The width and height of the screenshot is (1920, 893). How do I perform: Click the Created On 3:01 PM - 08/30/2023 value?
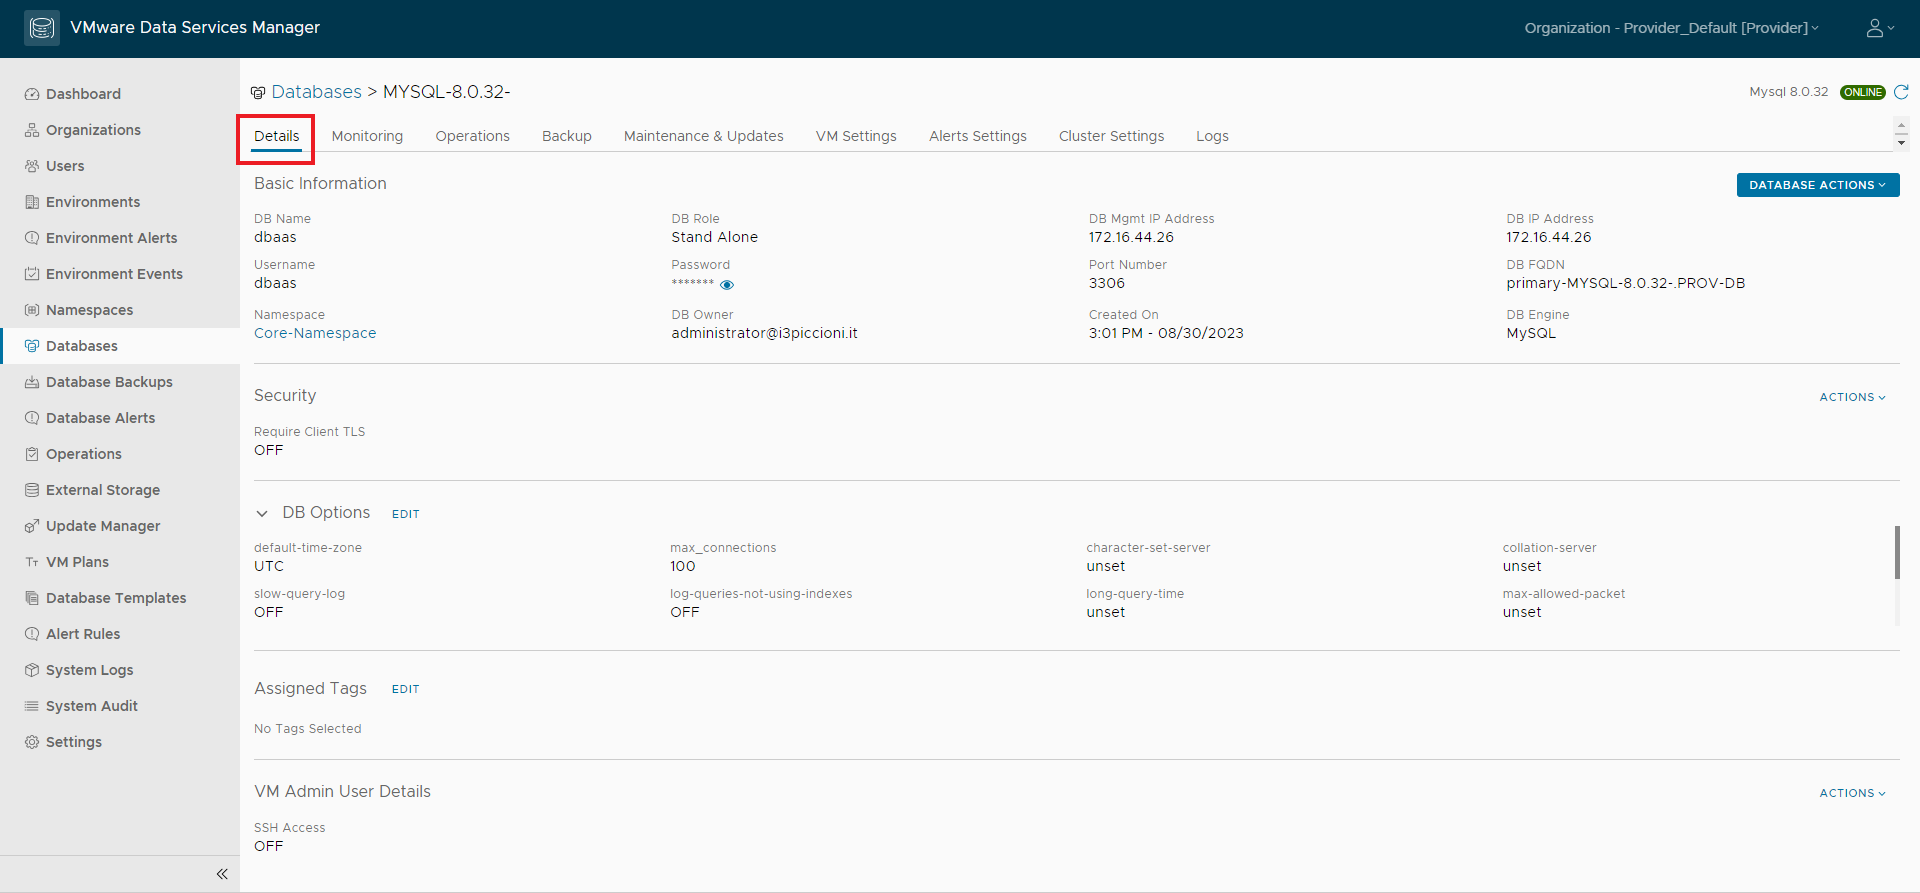coord(1166,333)
